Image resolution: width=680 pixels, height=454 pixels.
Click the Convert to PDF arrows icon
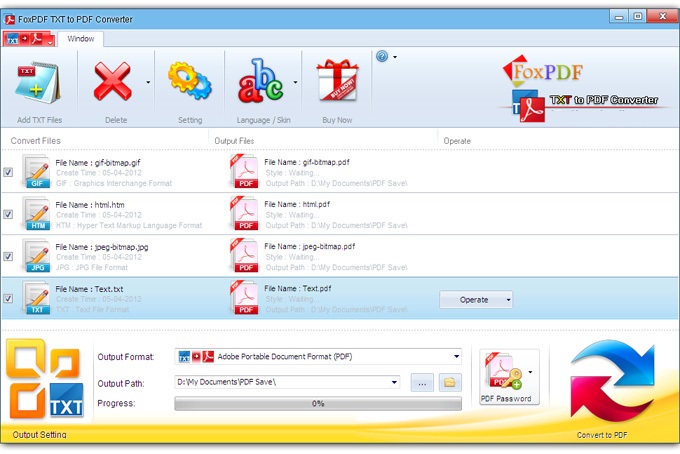[612, 382]
